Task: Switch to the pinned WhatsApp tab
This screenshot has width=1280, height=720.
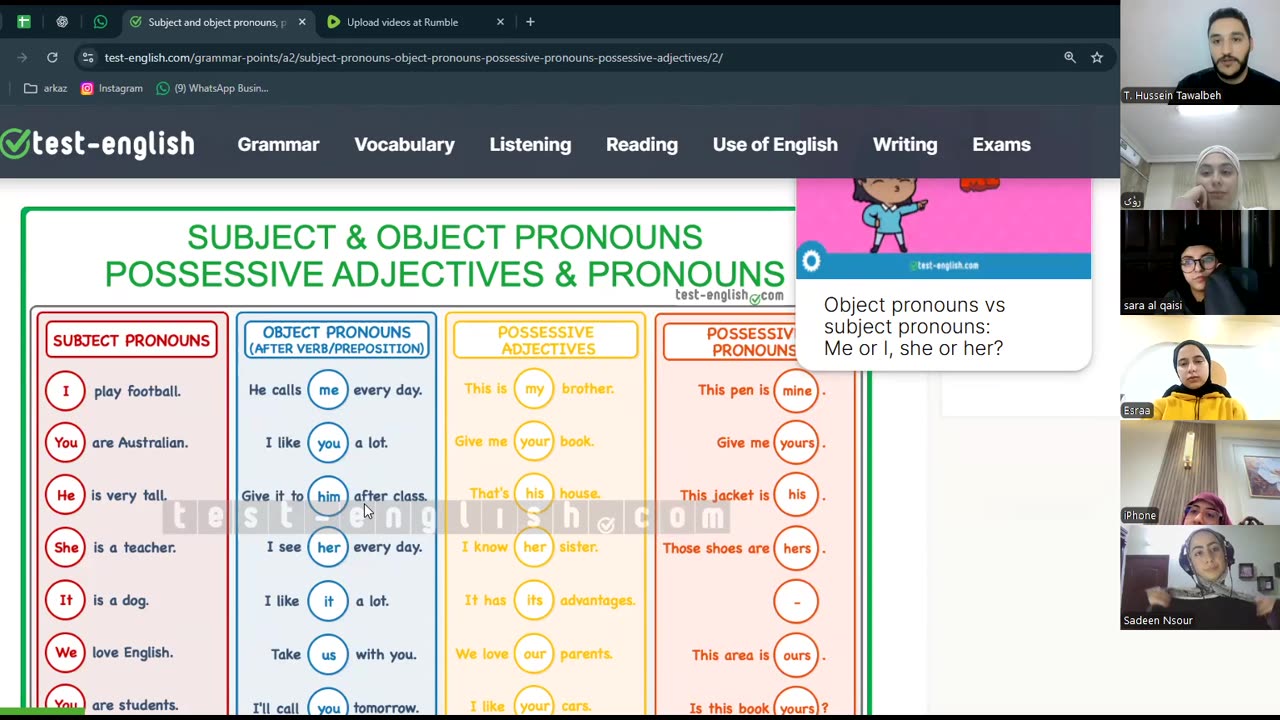Action: (100, 22)
